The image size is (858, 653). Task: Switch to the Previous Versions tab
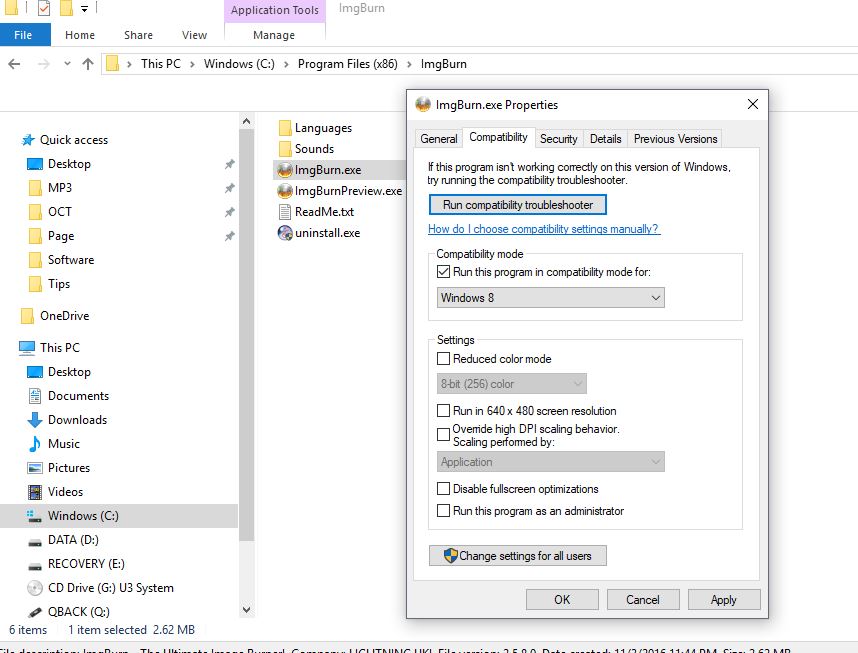pyautogui.click(x=675, y=138)
